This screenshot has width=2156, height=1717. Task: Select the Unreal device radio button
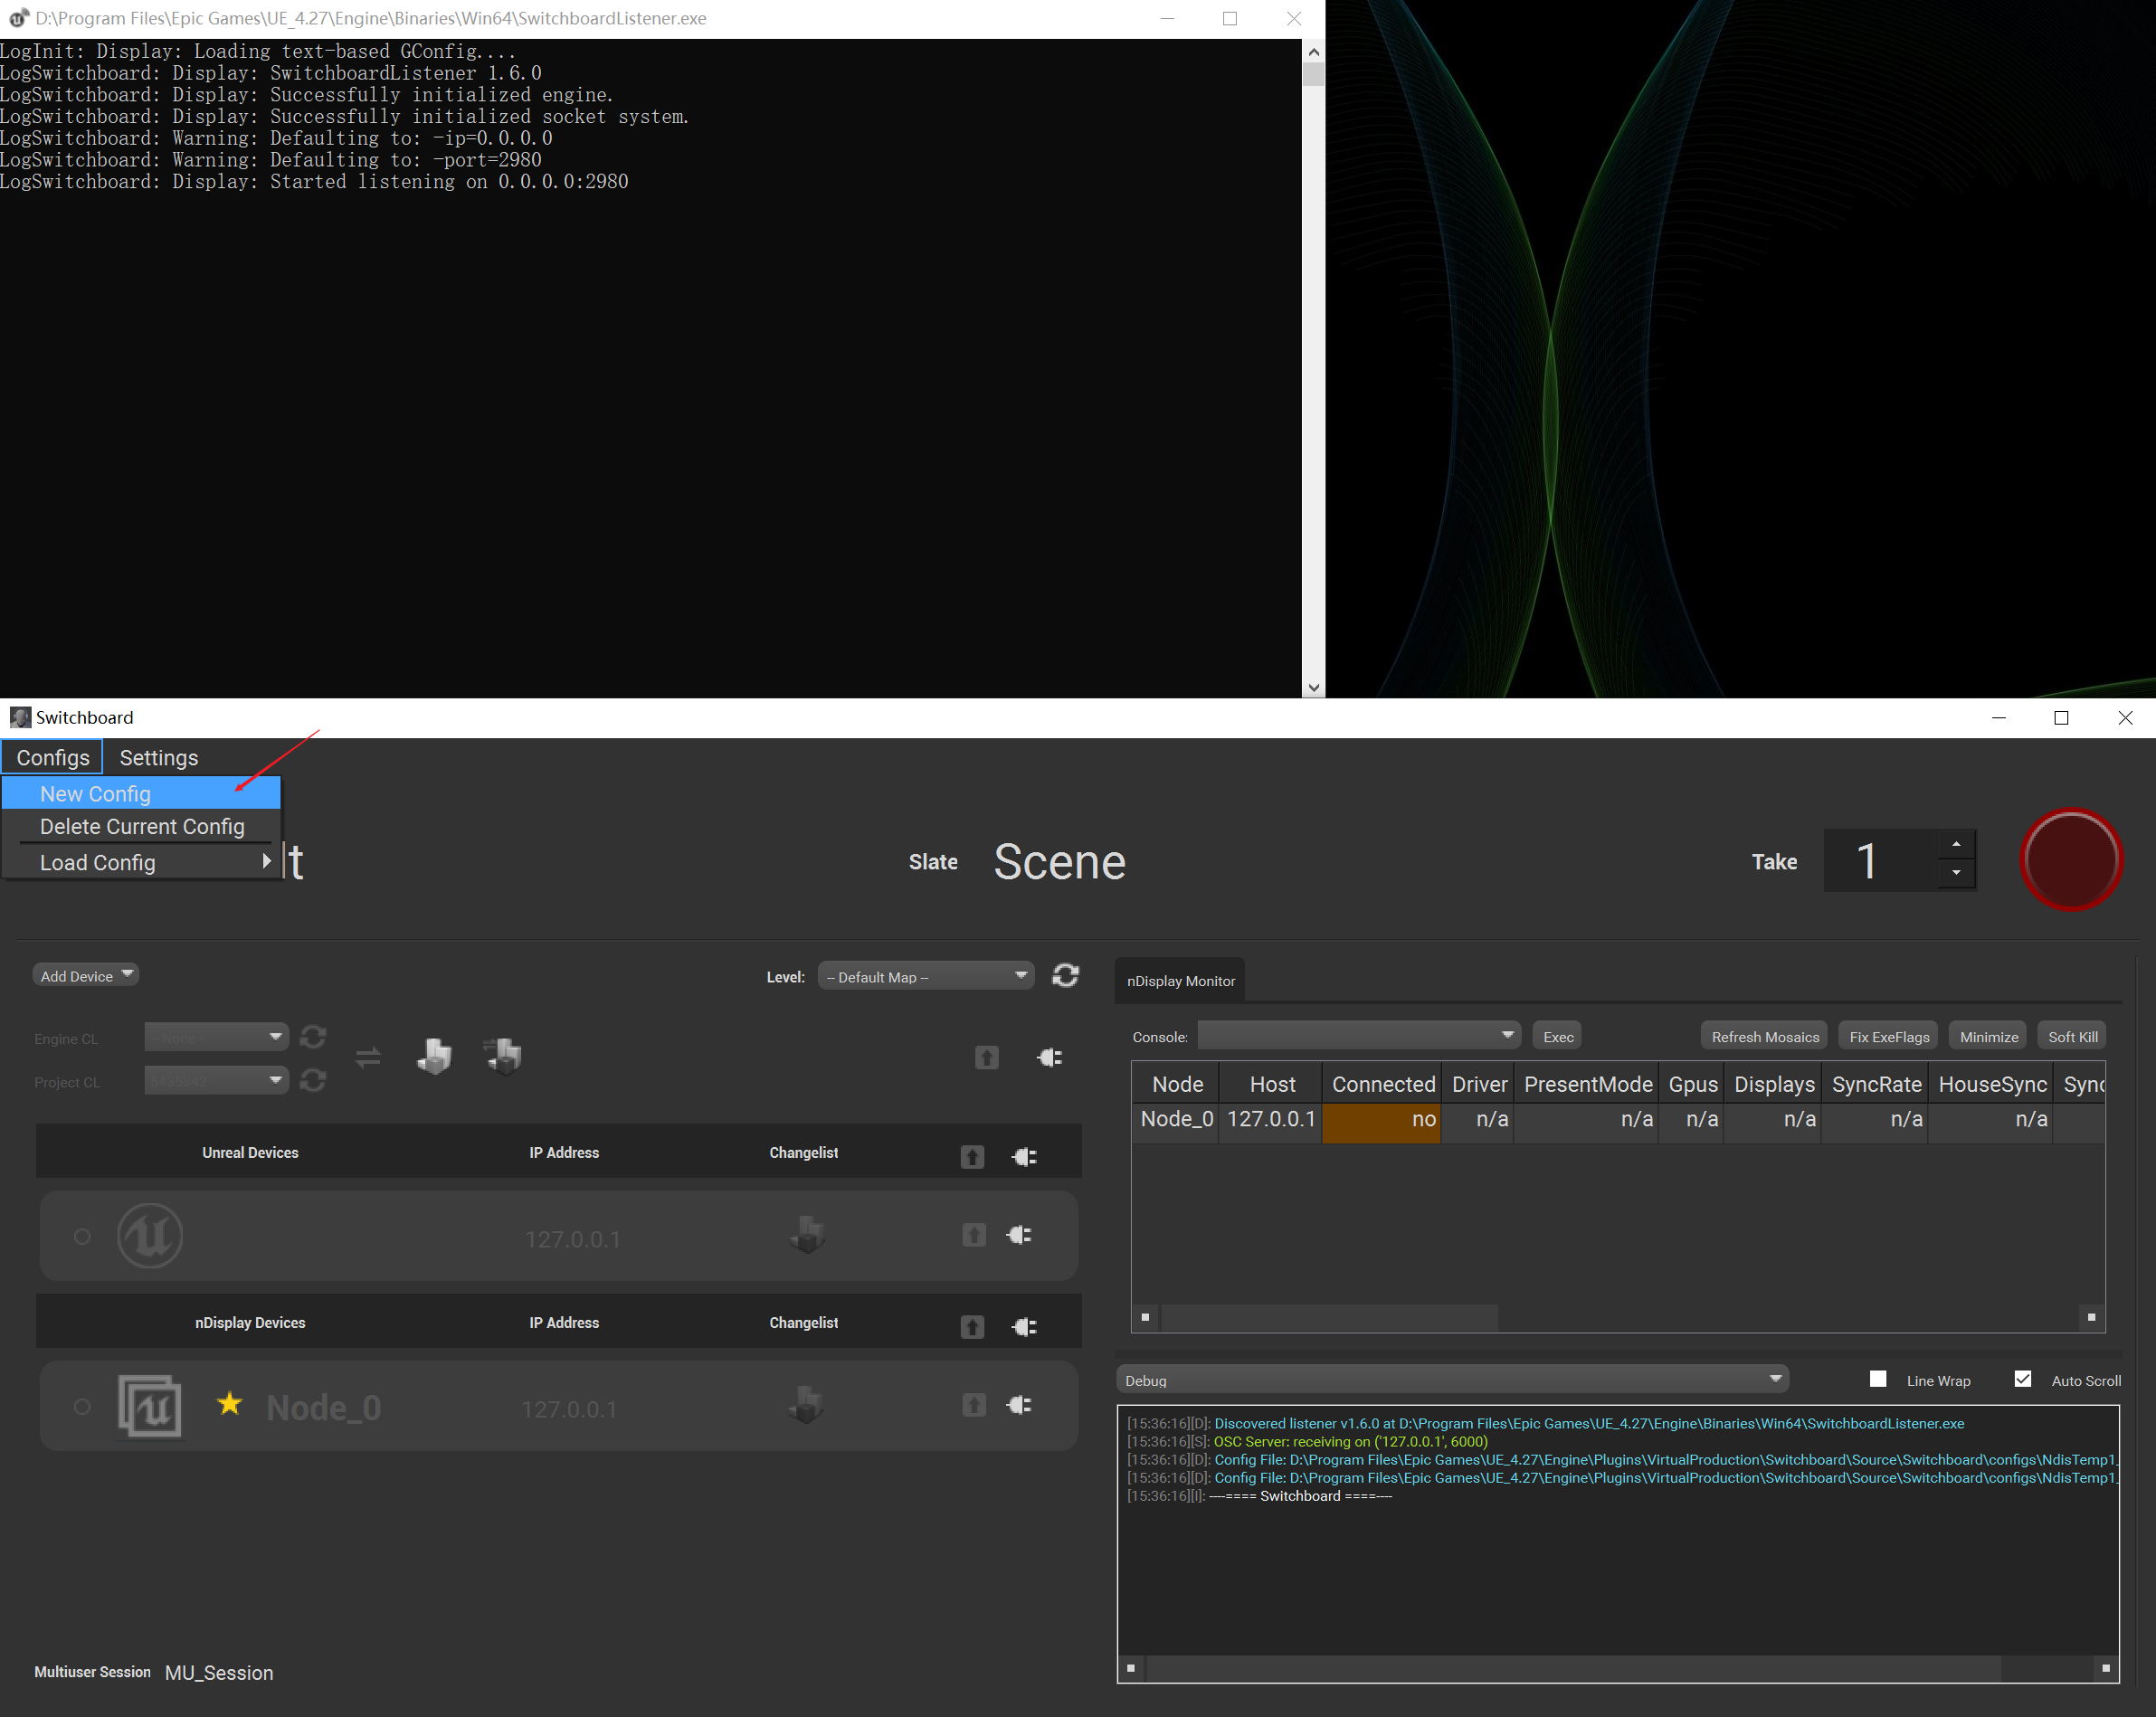[x=82, y=1236]
